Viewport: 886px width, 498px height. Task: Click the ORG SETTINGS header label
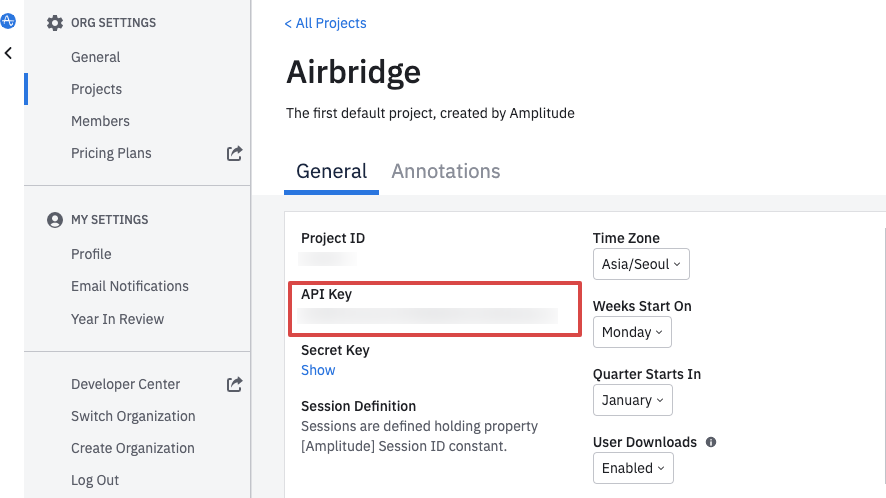(x=114, y=23)
